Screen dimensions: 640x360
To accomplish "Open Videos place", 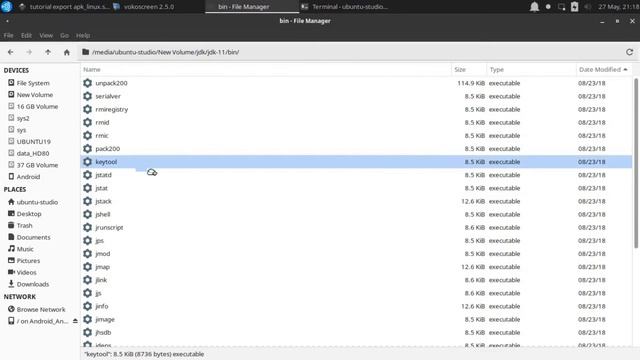I will [27, 272].
